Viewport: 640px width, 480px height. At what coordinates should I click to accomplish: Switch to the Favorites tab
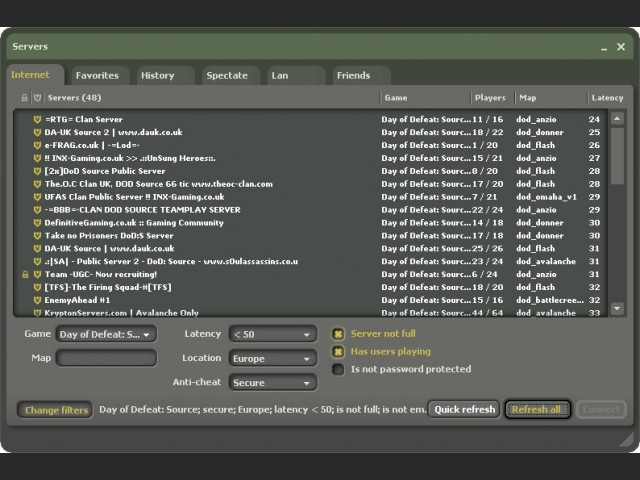pos(97,75)
